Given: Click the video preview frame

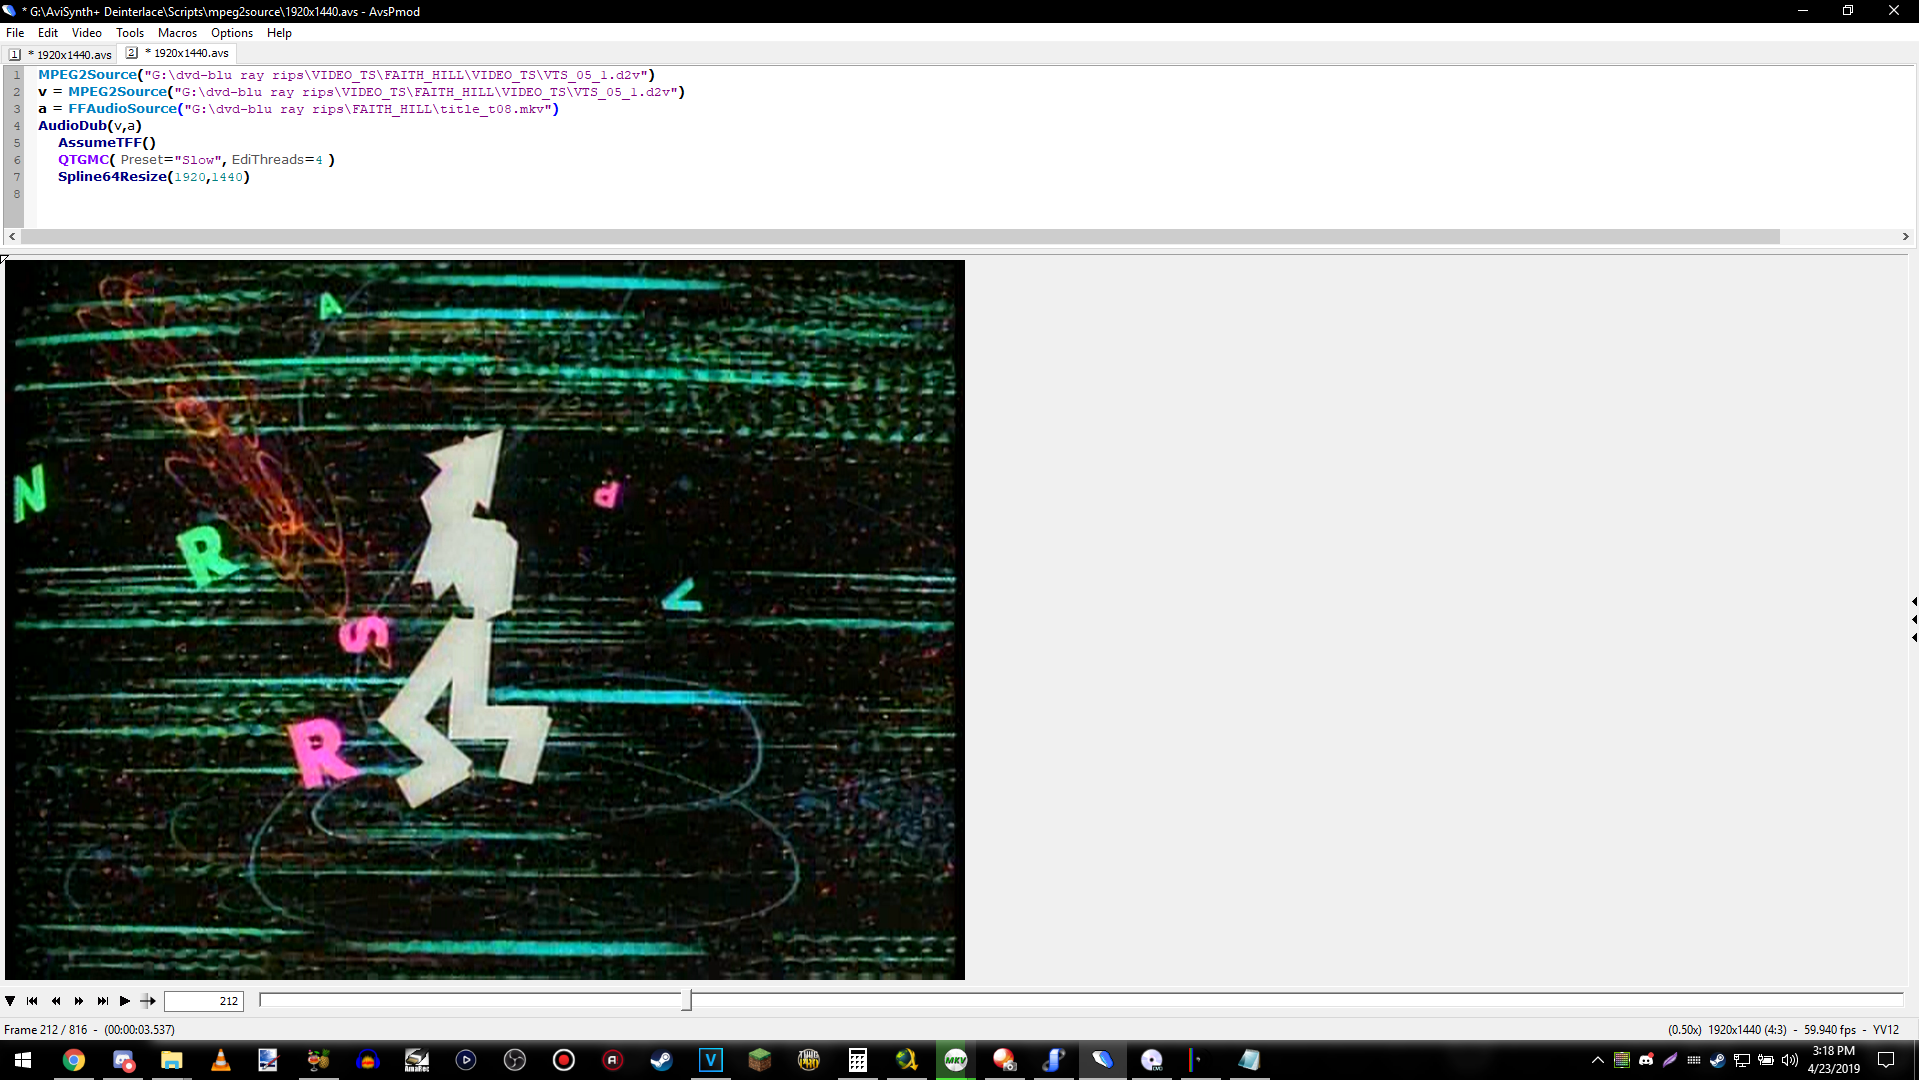Looking at the screenshot, I should [485, 620].
